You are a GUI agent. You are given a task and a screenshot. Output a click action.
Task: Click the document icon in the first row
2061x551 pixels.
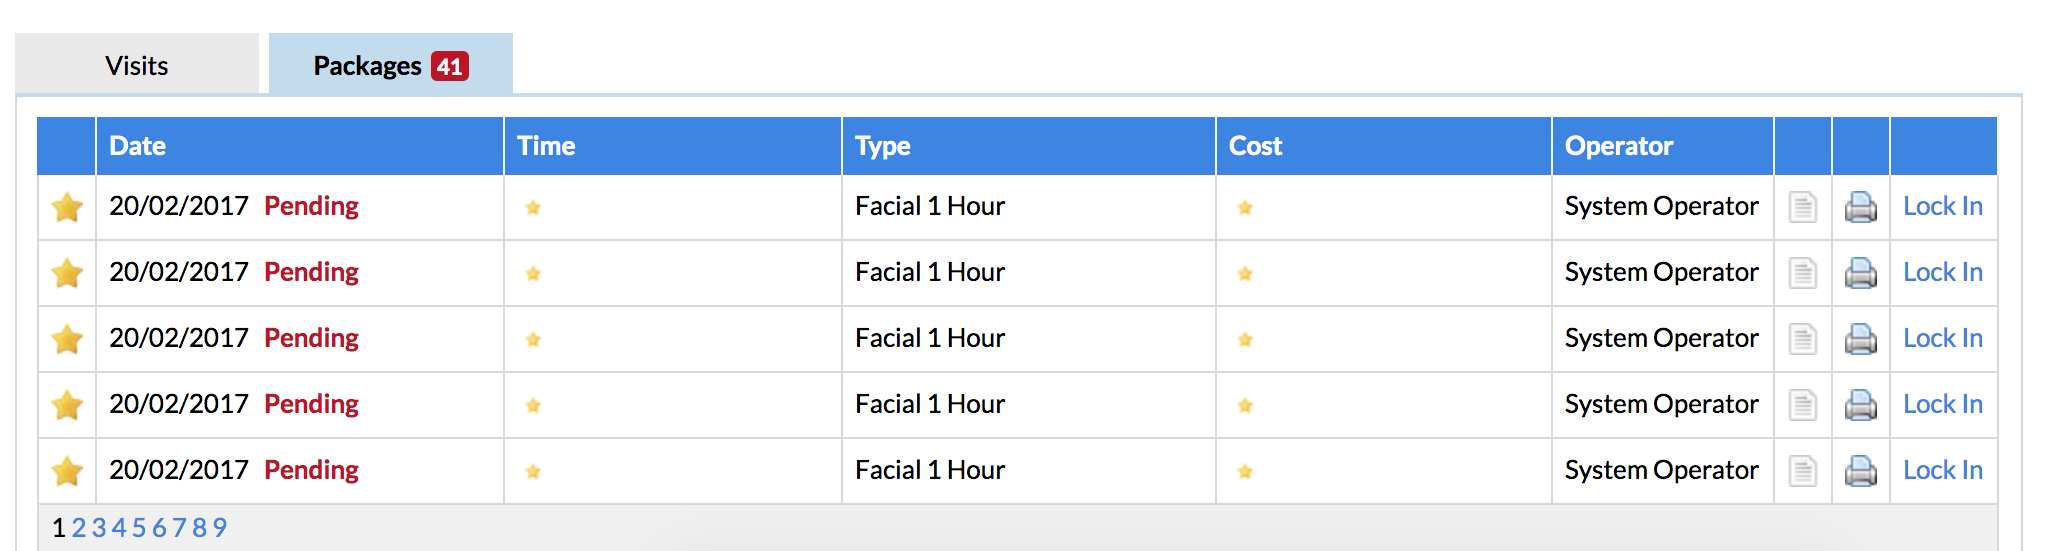1802,207
